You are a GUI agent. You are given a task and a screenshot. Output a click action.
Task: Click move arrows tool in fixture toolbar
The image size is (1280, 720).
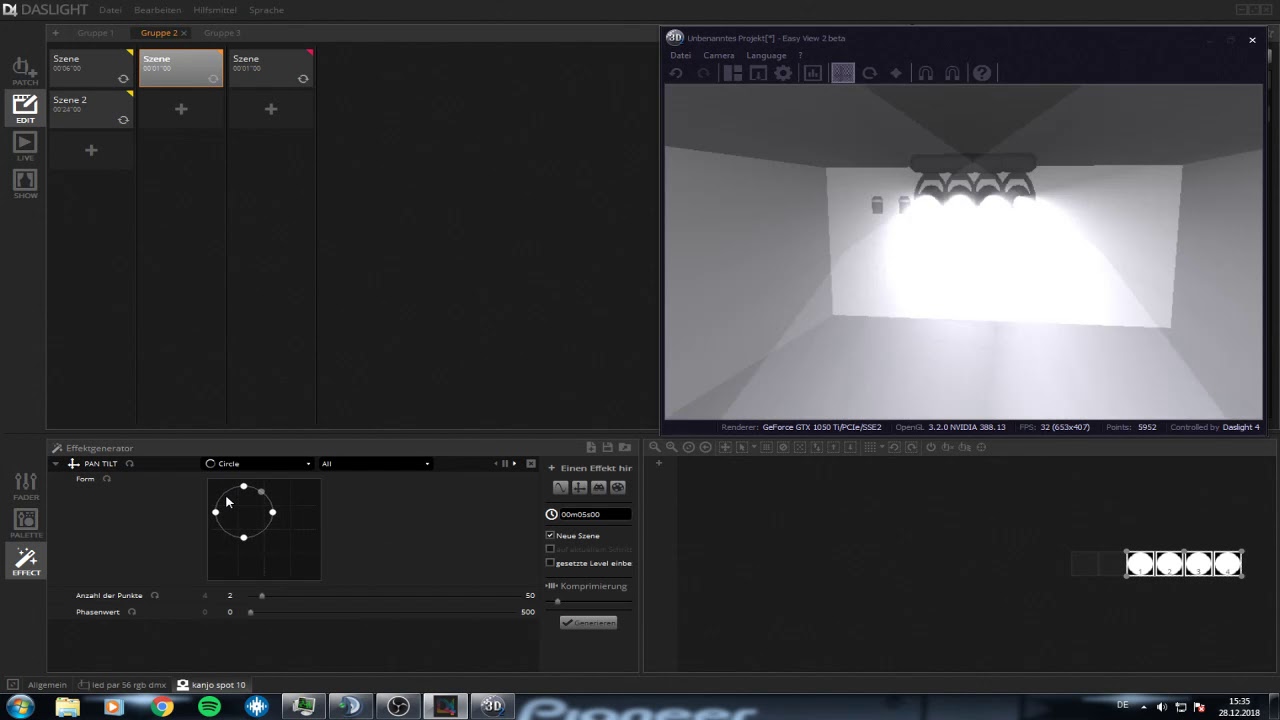(x=725, y=447)
